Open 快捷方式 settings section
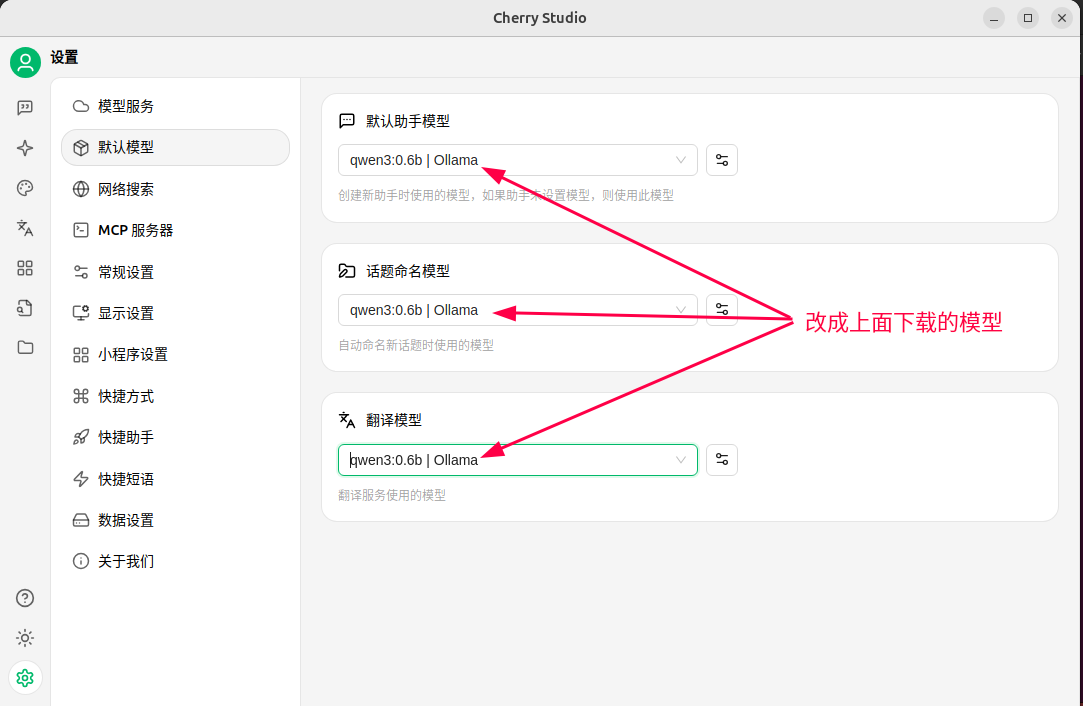 (x=175, y=397)
